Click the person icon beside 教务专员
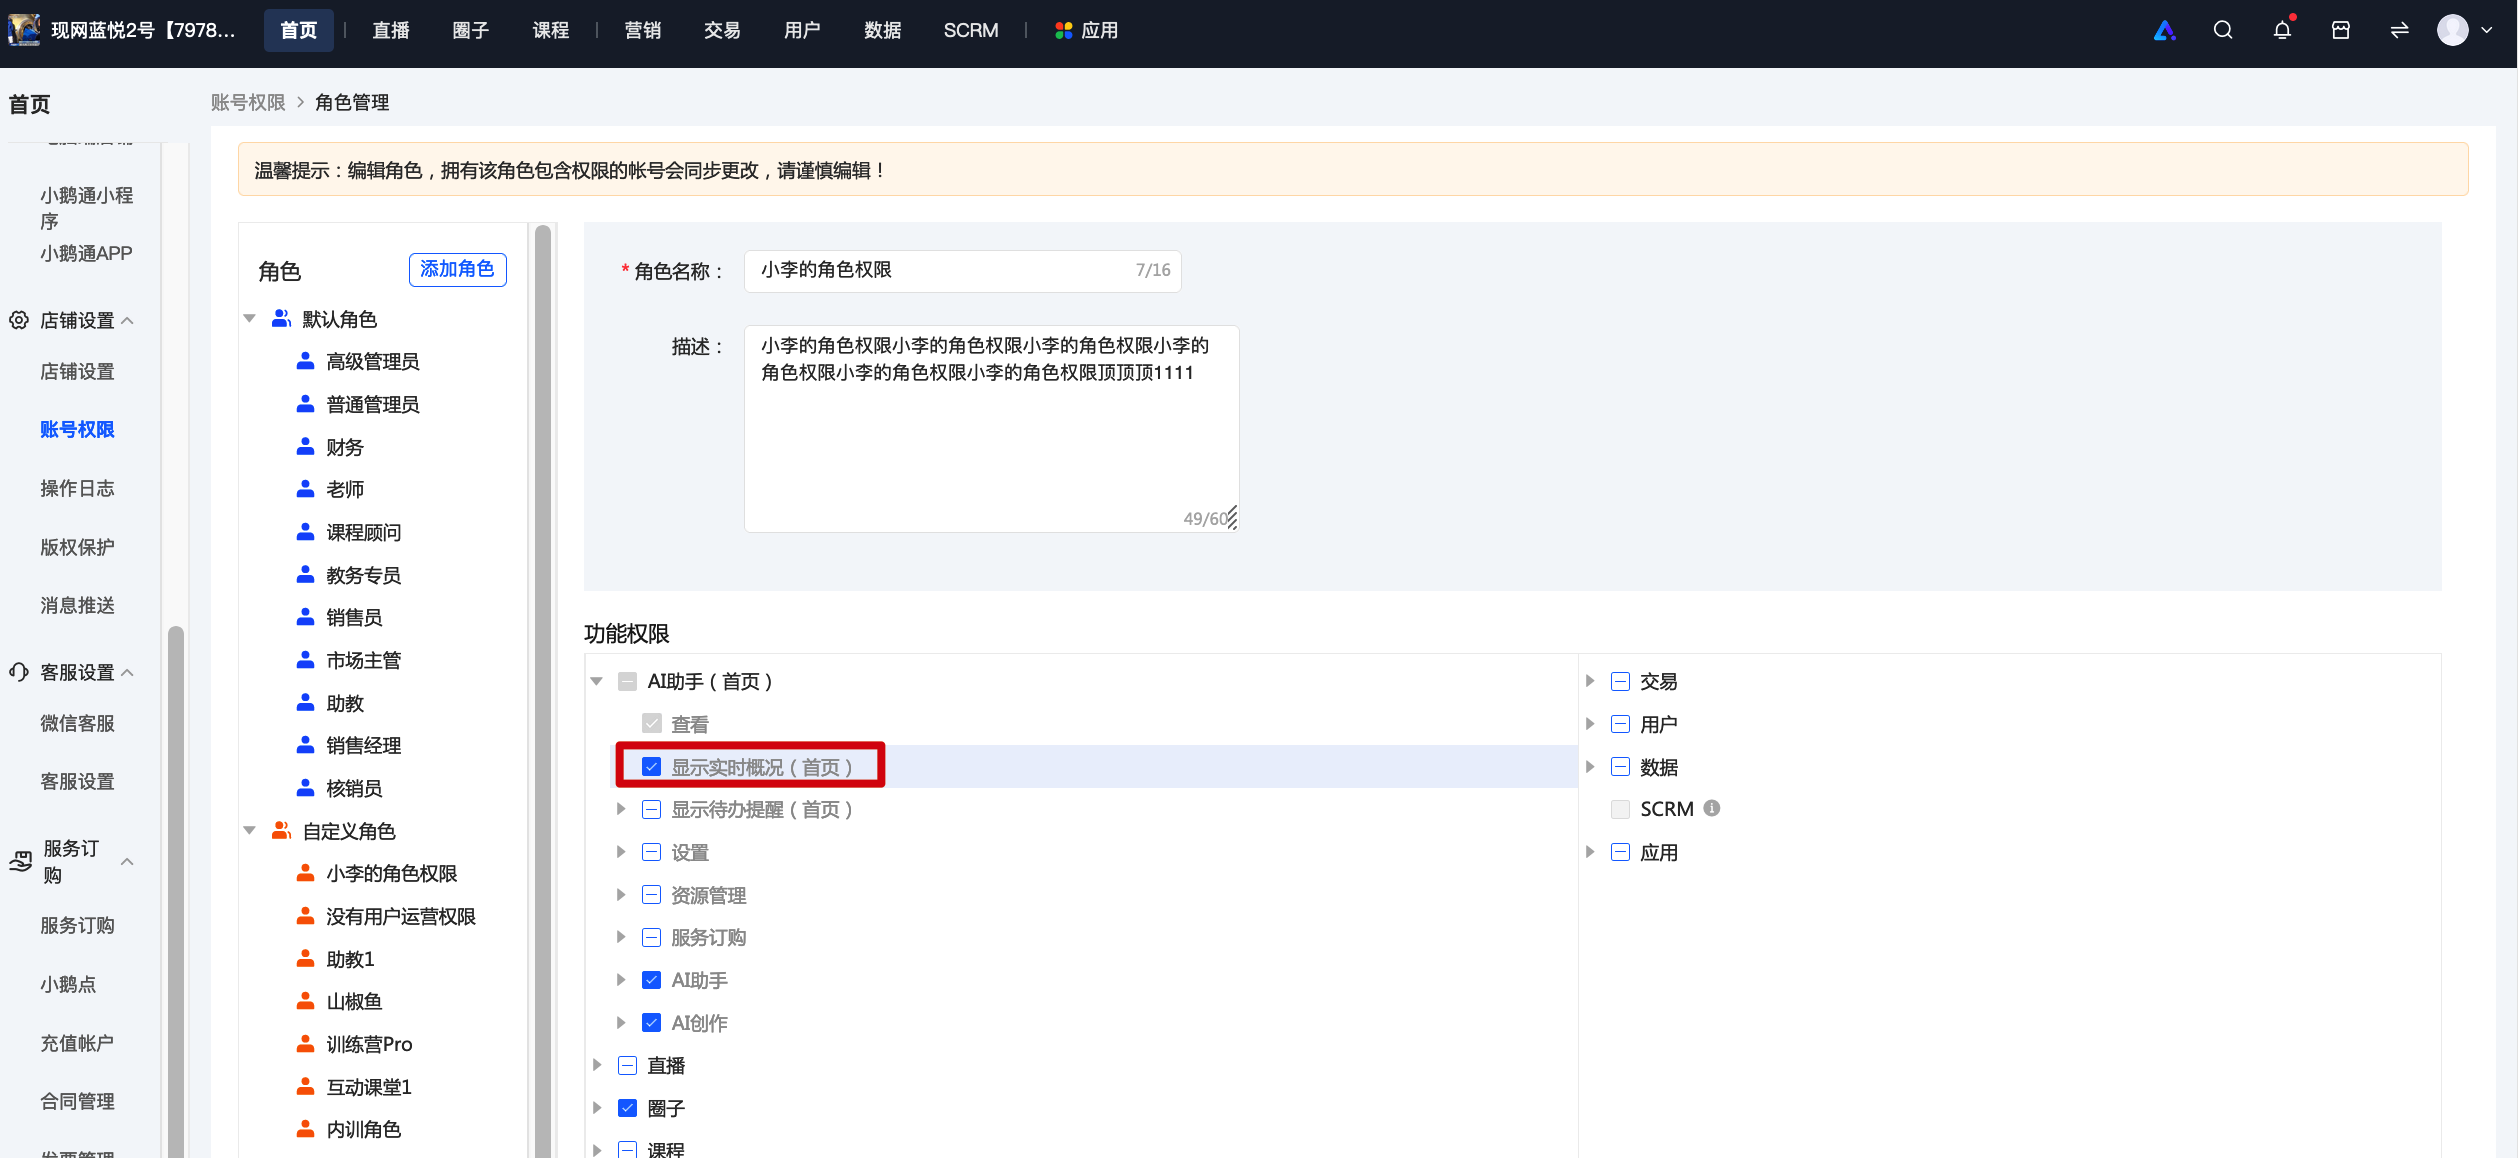The image size is (2518, 1158). (x=306, y=575)
